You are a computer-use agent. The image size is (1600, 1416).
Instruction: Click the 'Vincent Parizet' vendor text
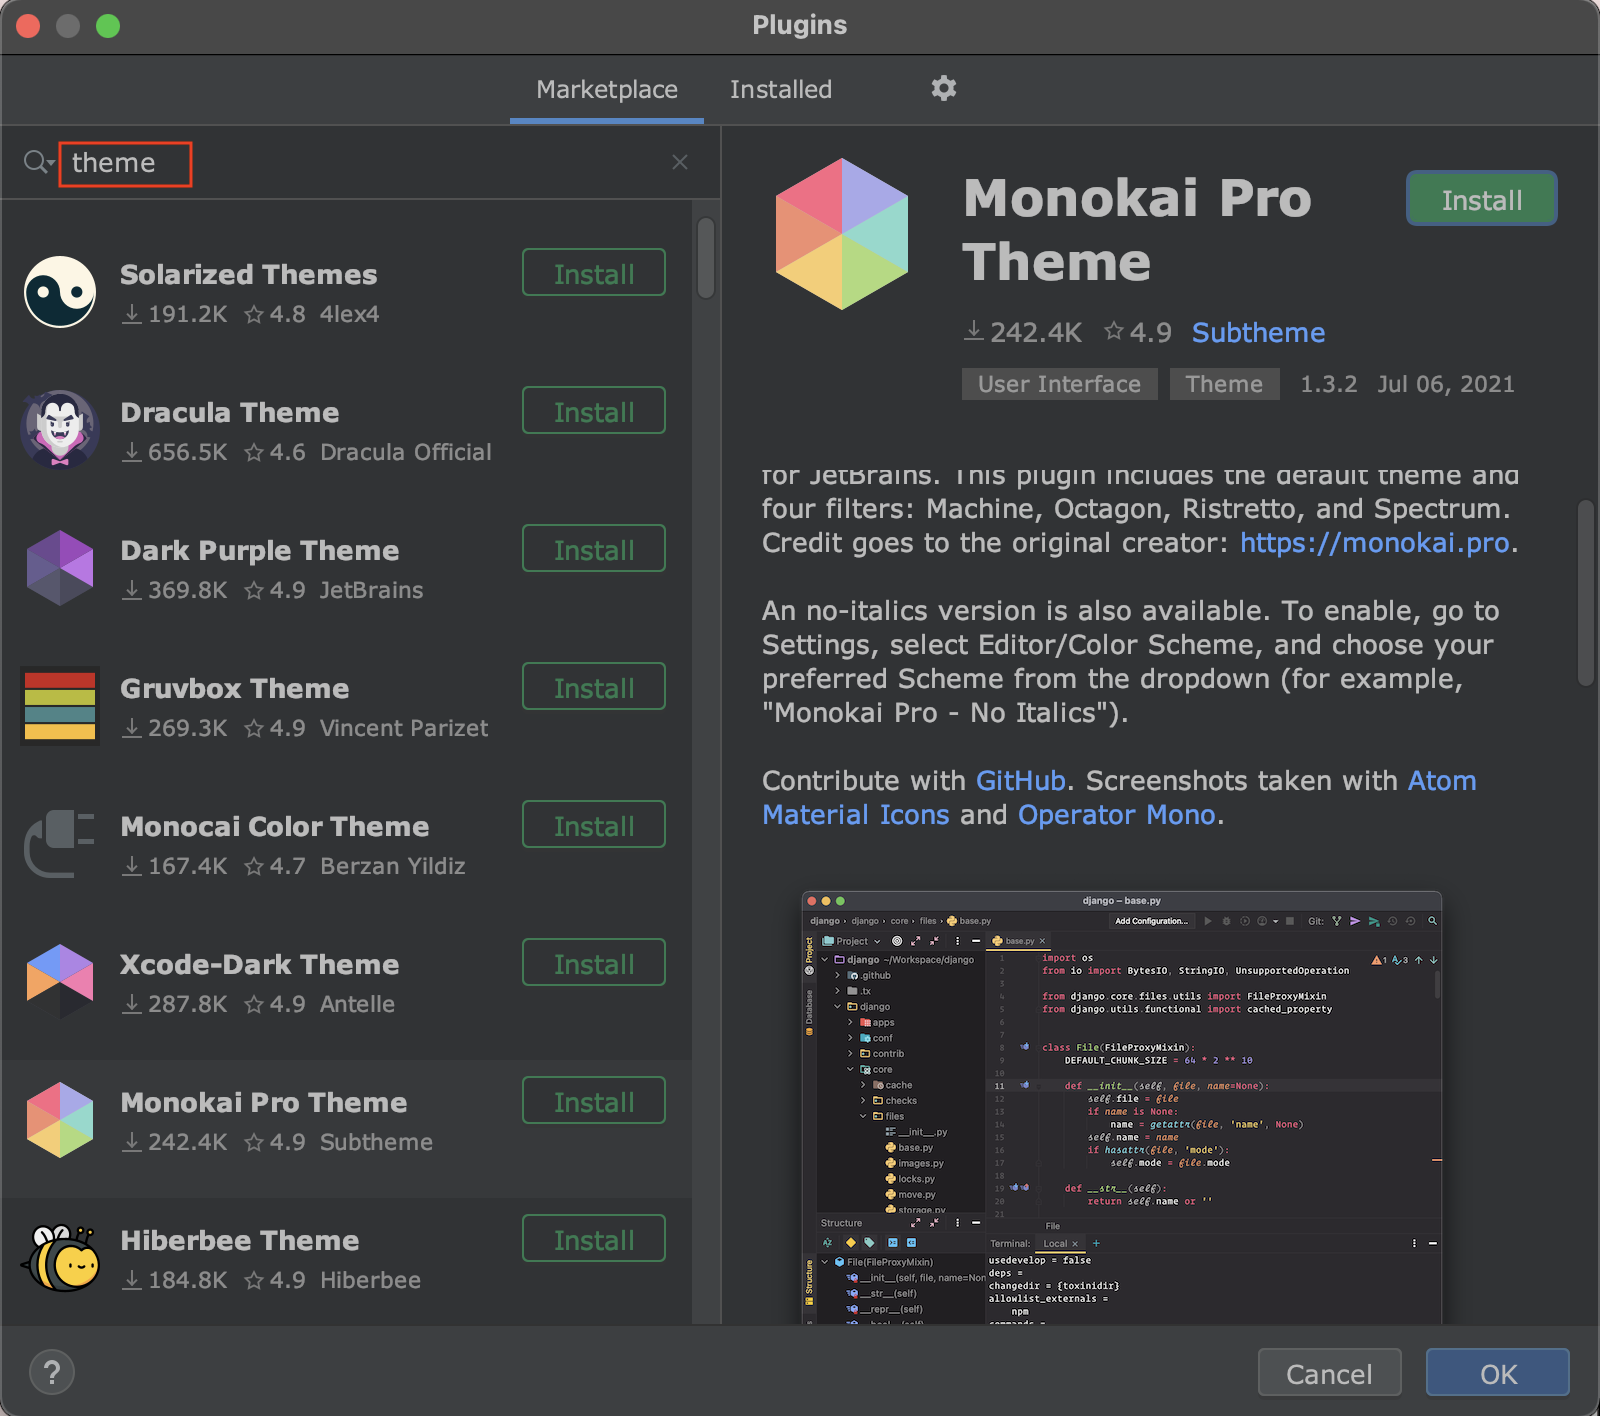(x=404, y=728)
